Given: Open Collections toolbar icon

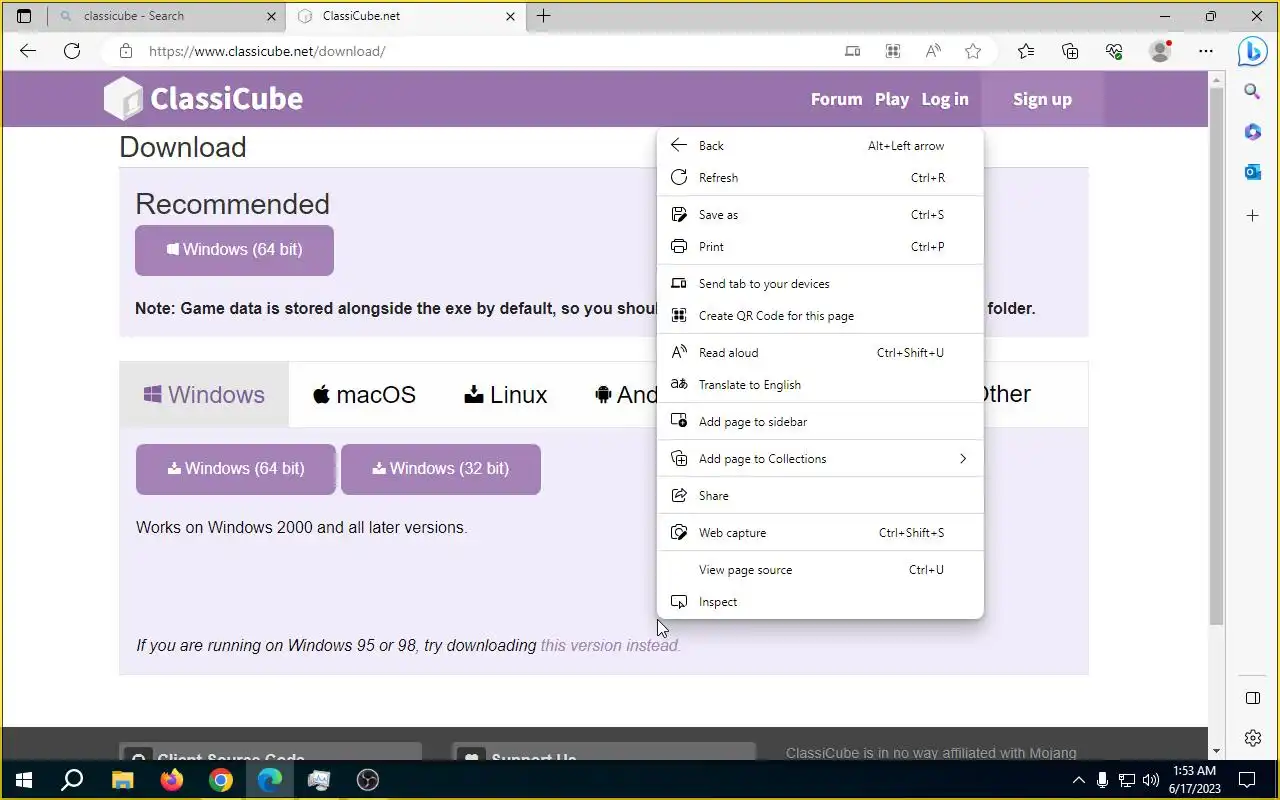Looking at the screenshot, I should coord(1070,51).
